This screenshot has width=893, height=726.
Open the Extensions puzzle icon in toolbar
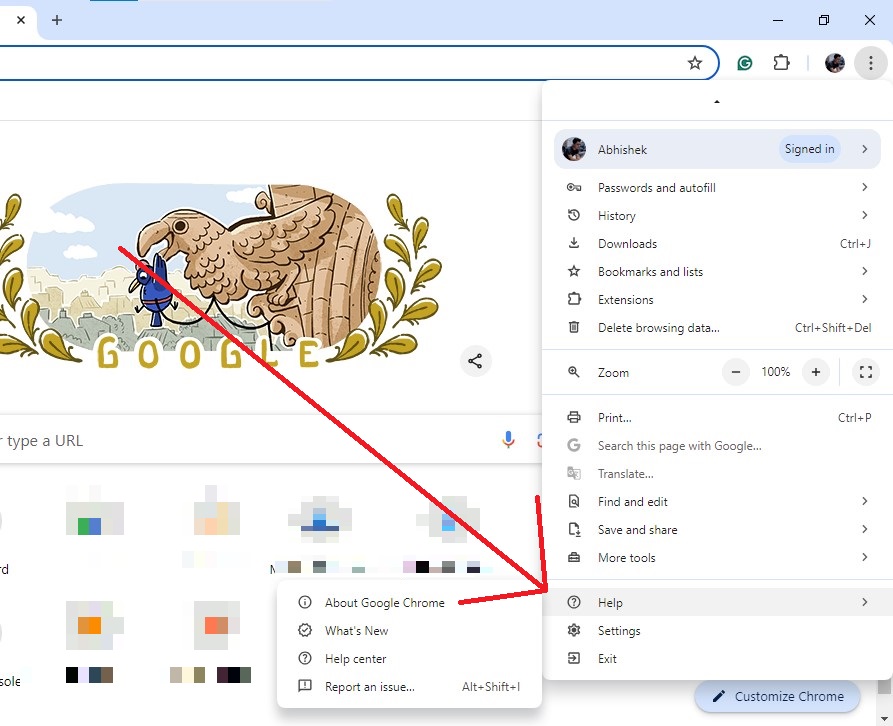coord(781,62)
